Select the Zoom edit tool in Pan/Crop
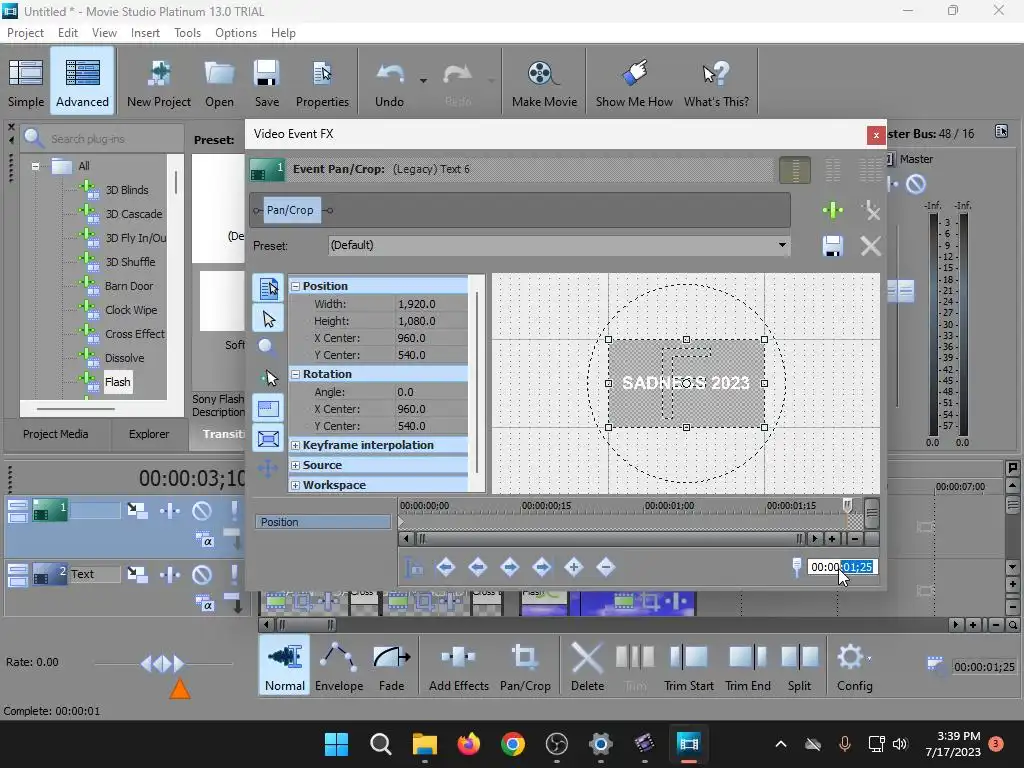Image resolution: width=1024 pixels, height=768 pixels. point(268,348)
